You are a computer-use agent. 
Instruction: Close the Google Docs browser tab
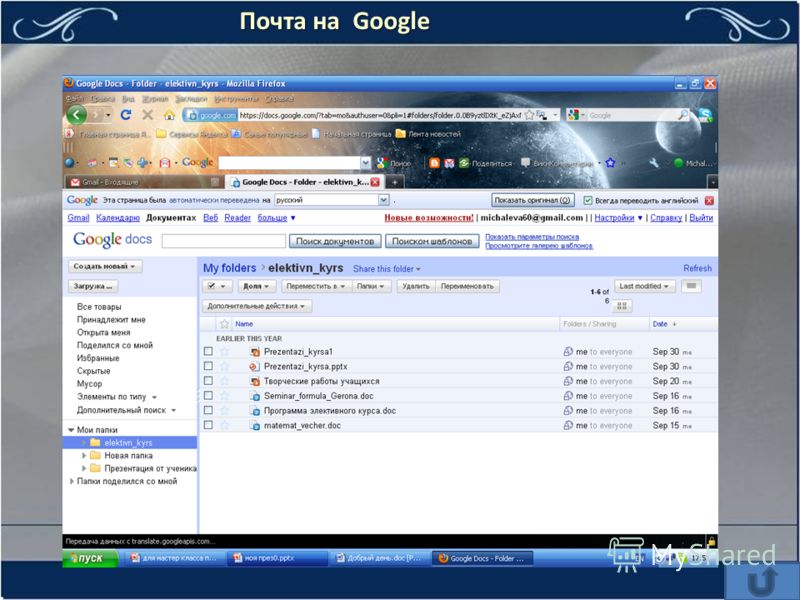click(x=375, y=182)
